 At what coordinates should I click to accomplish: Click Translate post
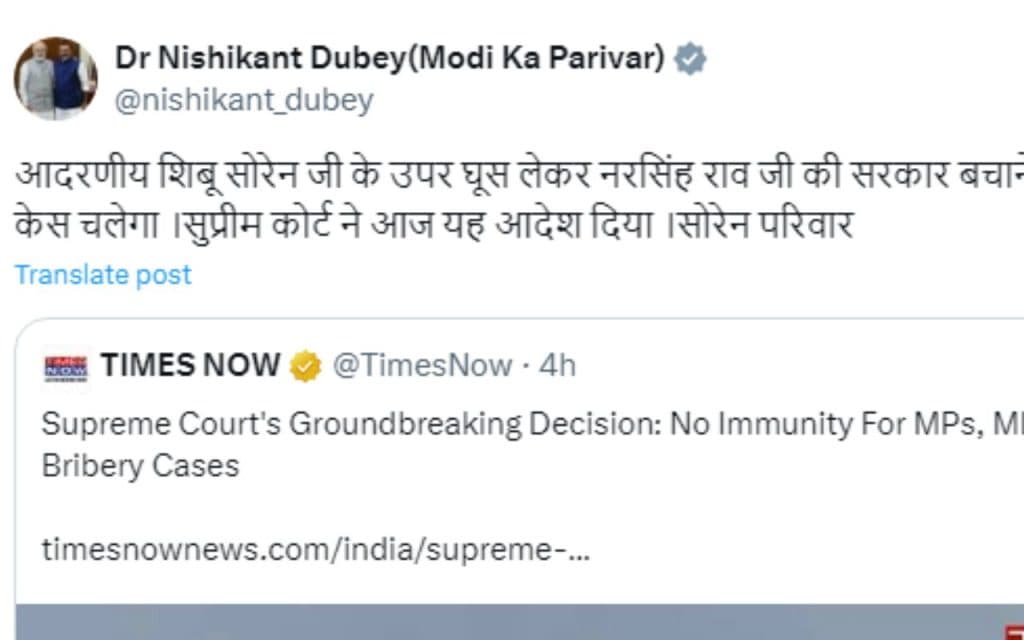[103, 275]
